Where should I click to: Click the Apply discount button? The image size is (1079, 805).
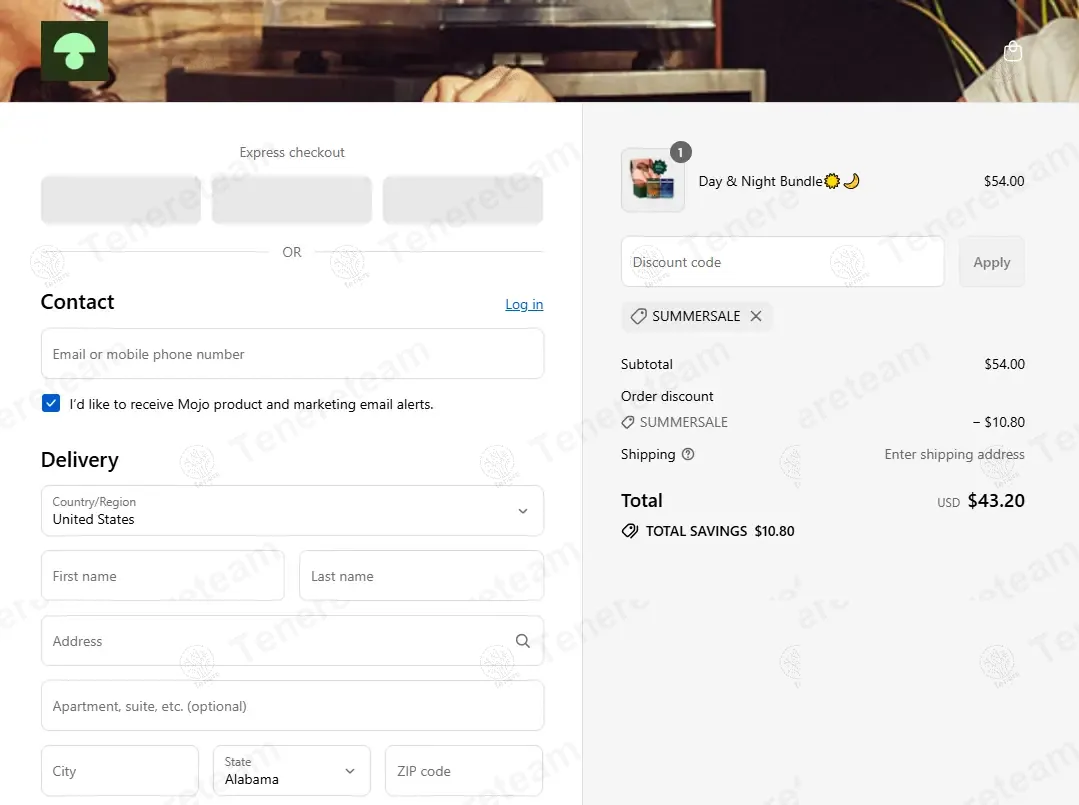991,262
